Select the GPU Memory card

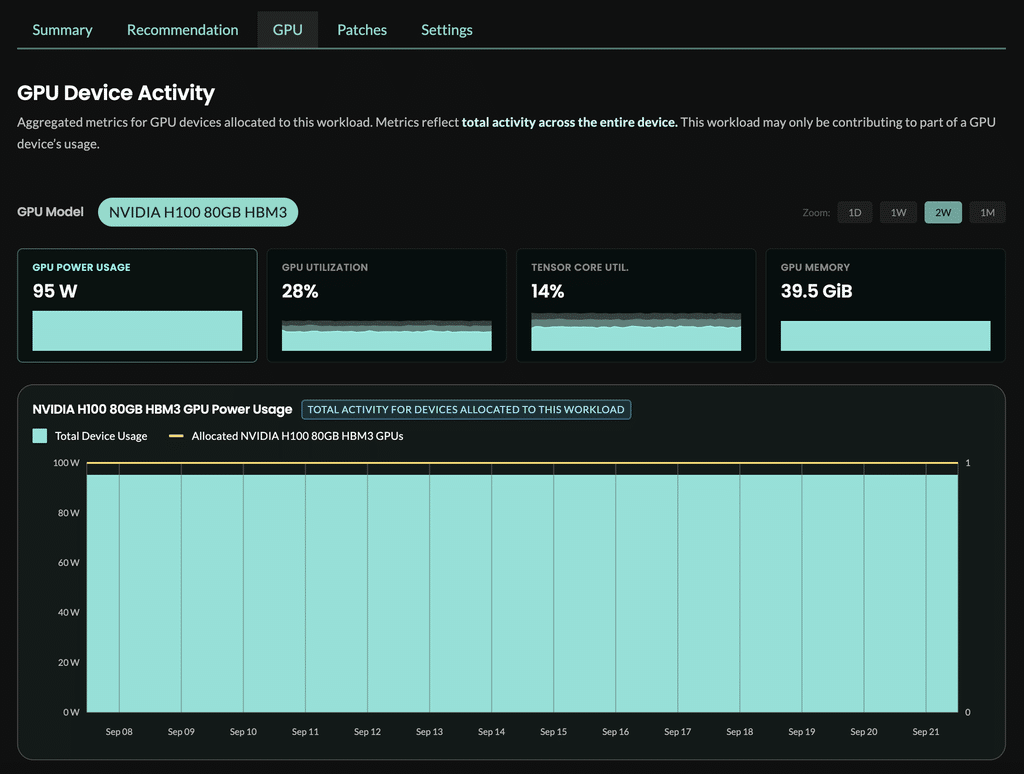click(x=886, y=305)
